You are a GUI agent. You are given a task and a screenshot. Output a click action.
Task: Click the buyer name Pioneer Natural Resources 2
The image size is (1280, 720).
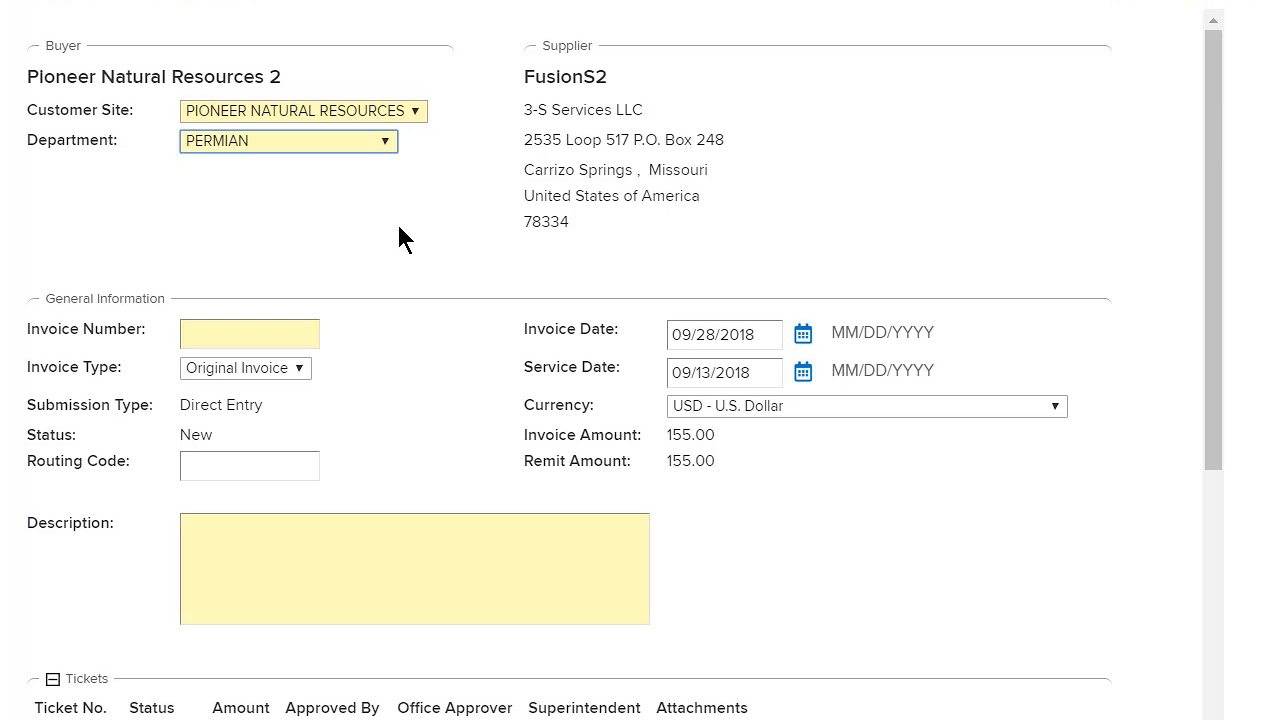(154, 77)
